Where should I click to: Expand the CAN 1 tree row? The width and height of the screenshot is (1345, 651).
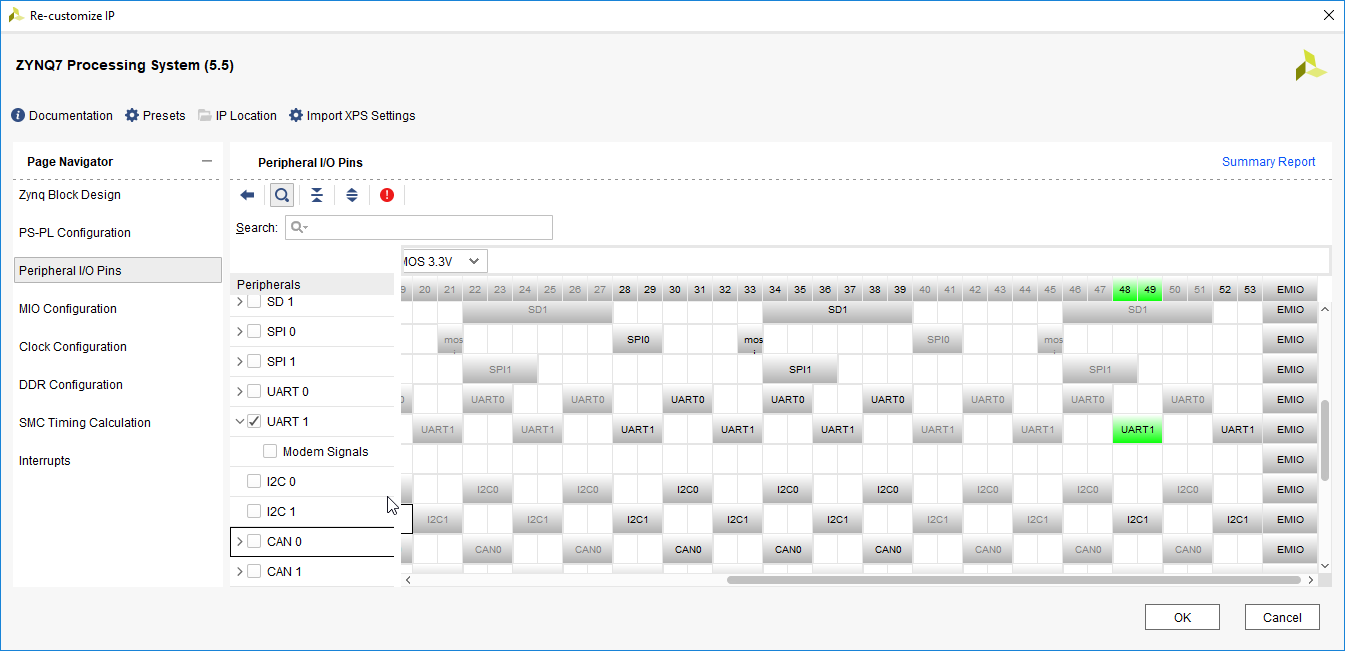[239, 571]
